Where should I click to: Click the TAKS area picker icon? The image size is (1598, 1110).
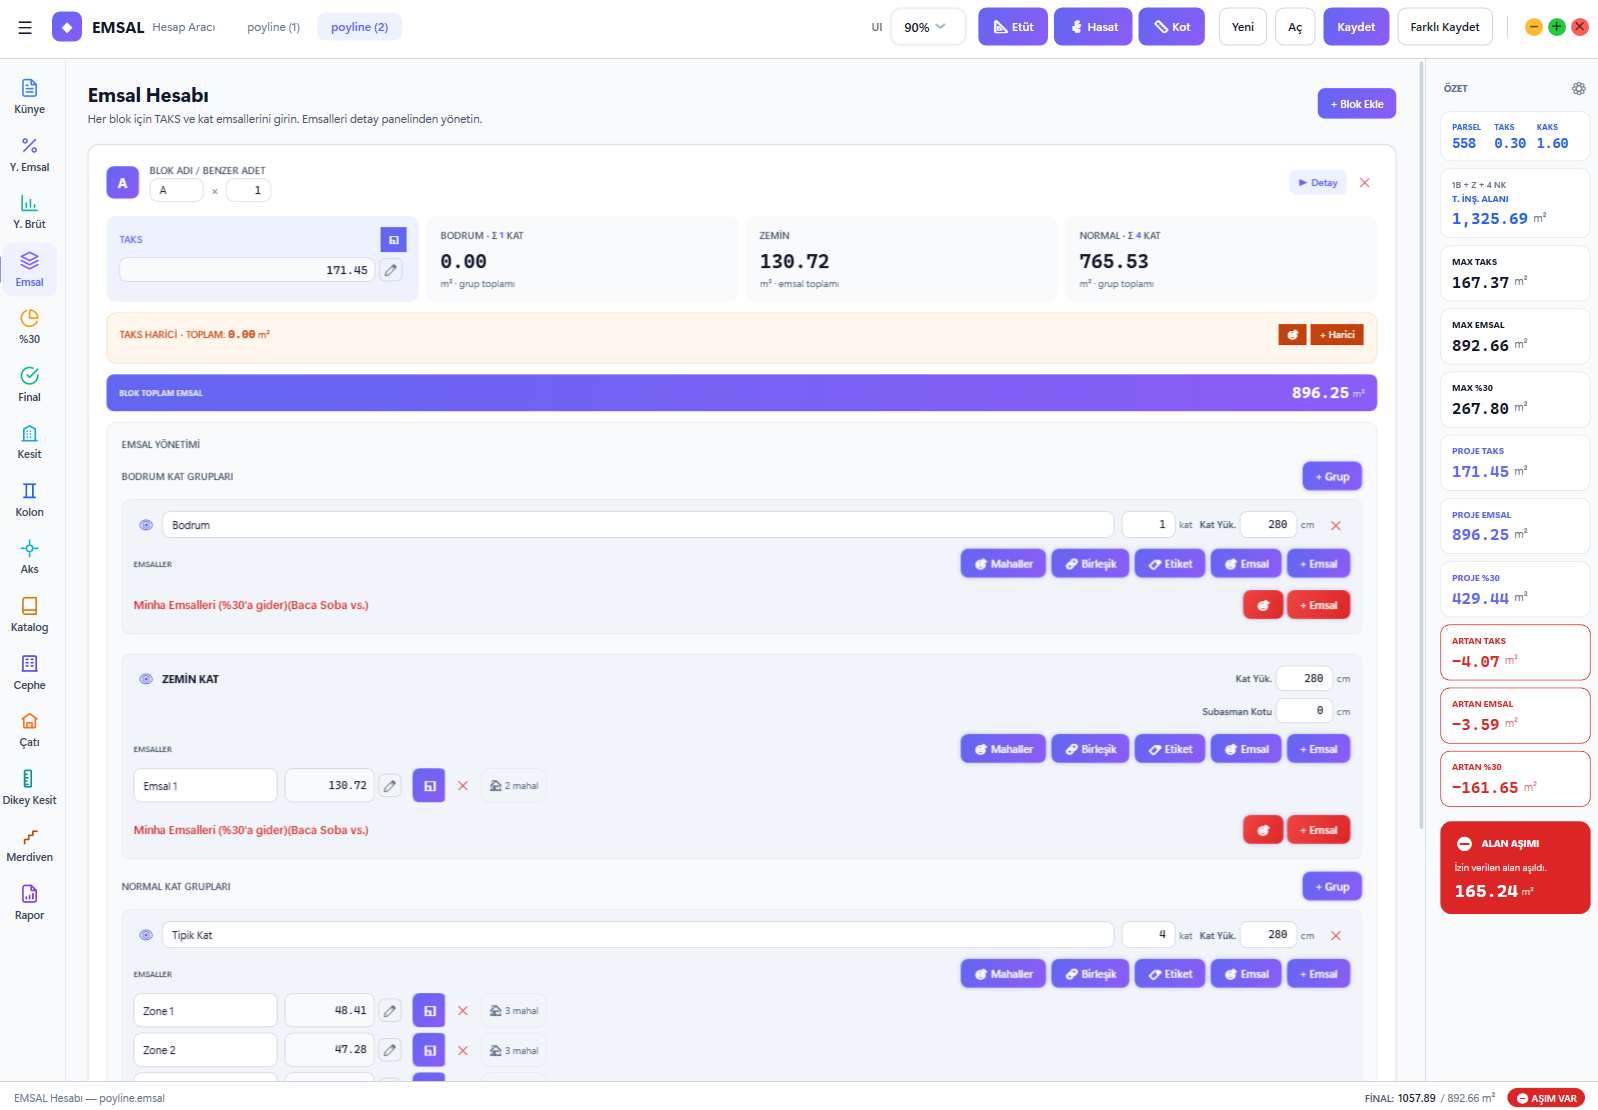[x=393, y=239]
